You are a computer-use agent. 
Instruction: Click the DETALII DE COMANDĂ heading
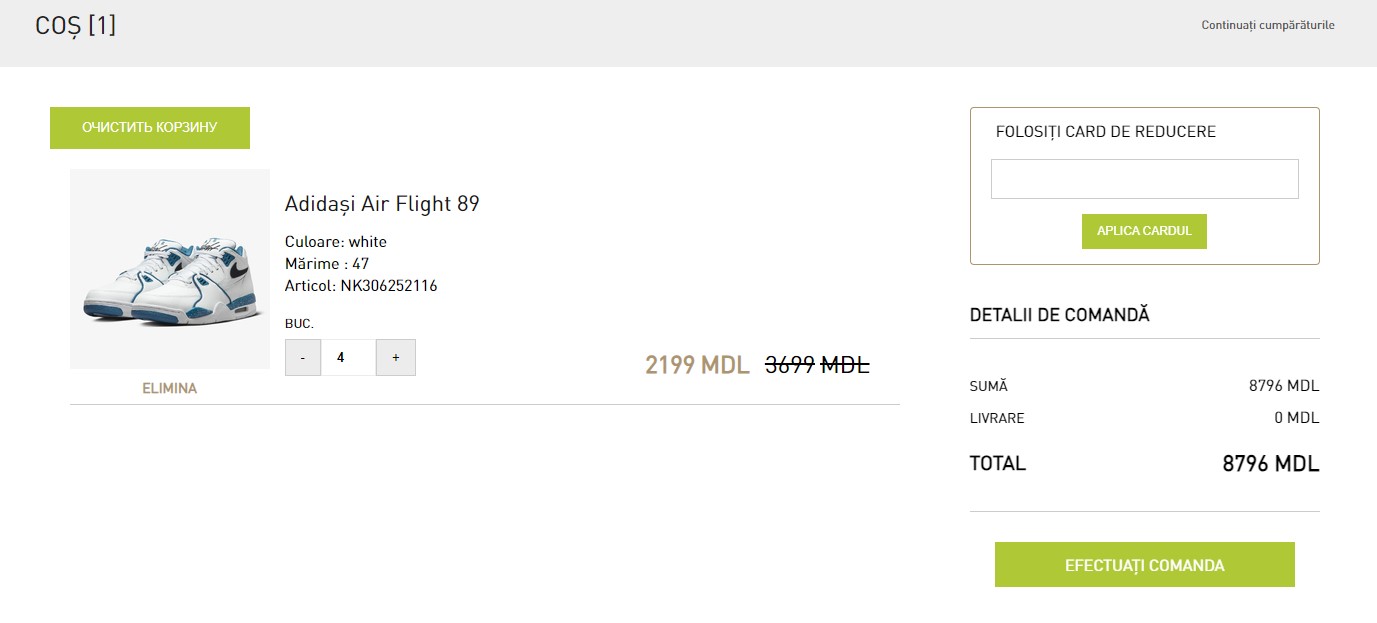(1060, 315)
